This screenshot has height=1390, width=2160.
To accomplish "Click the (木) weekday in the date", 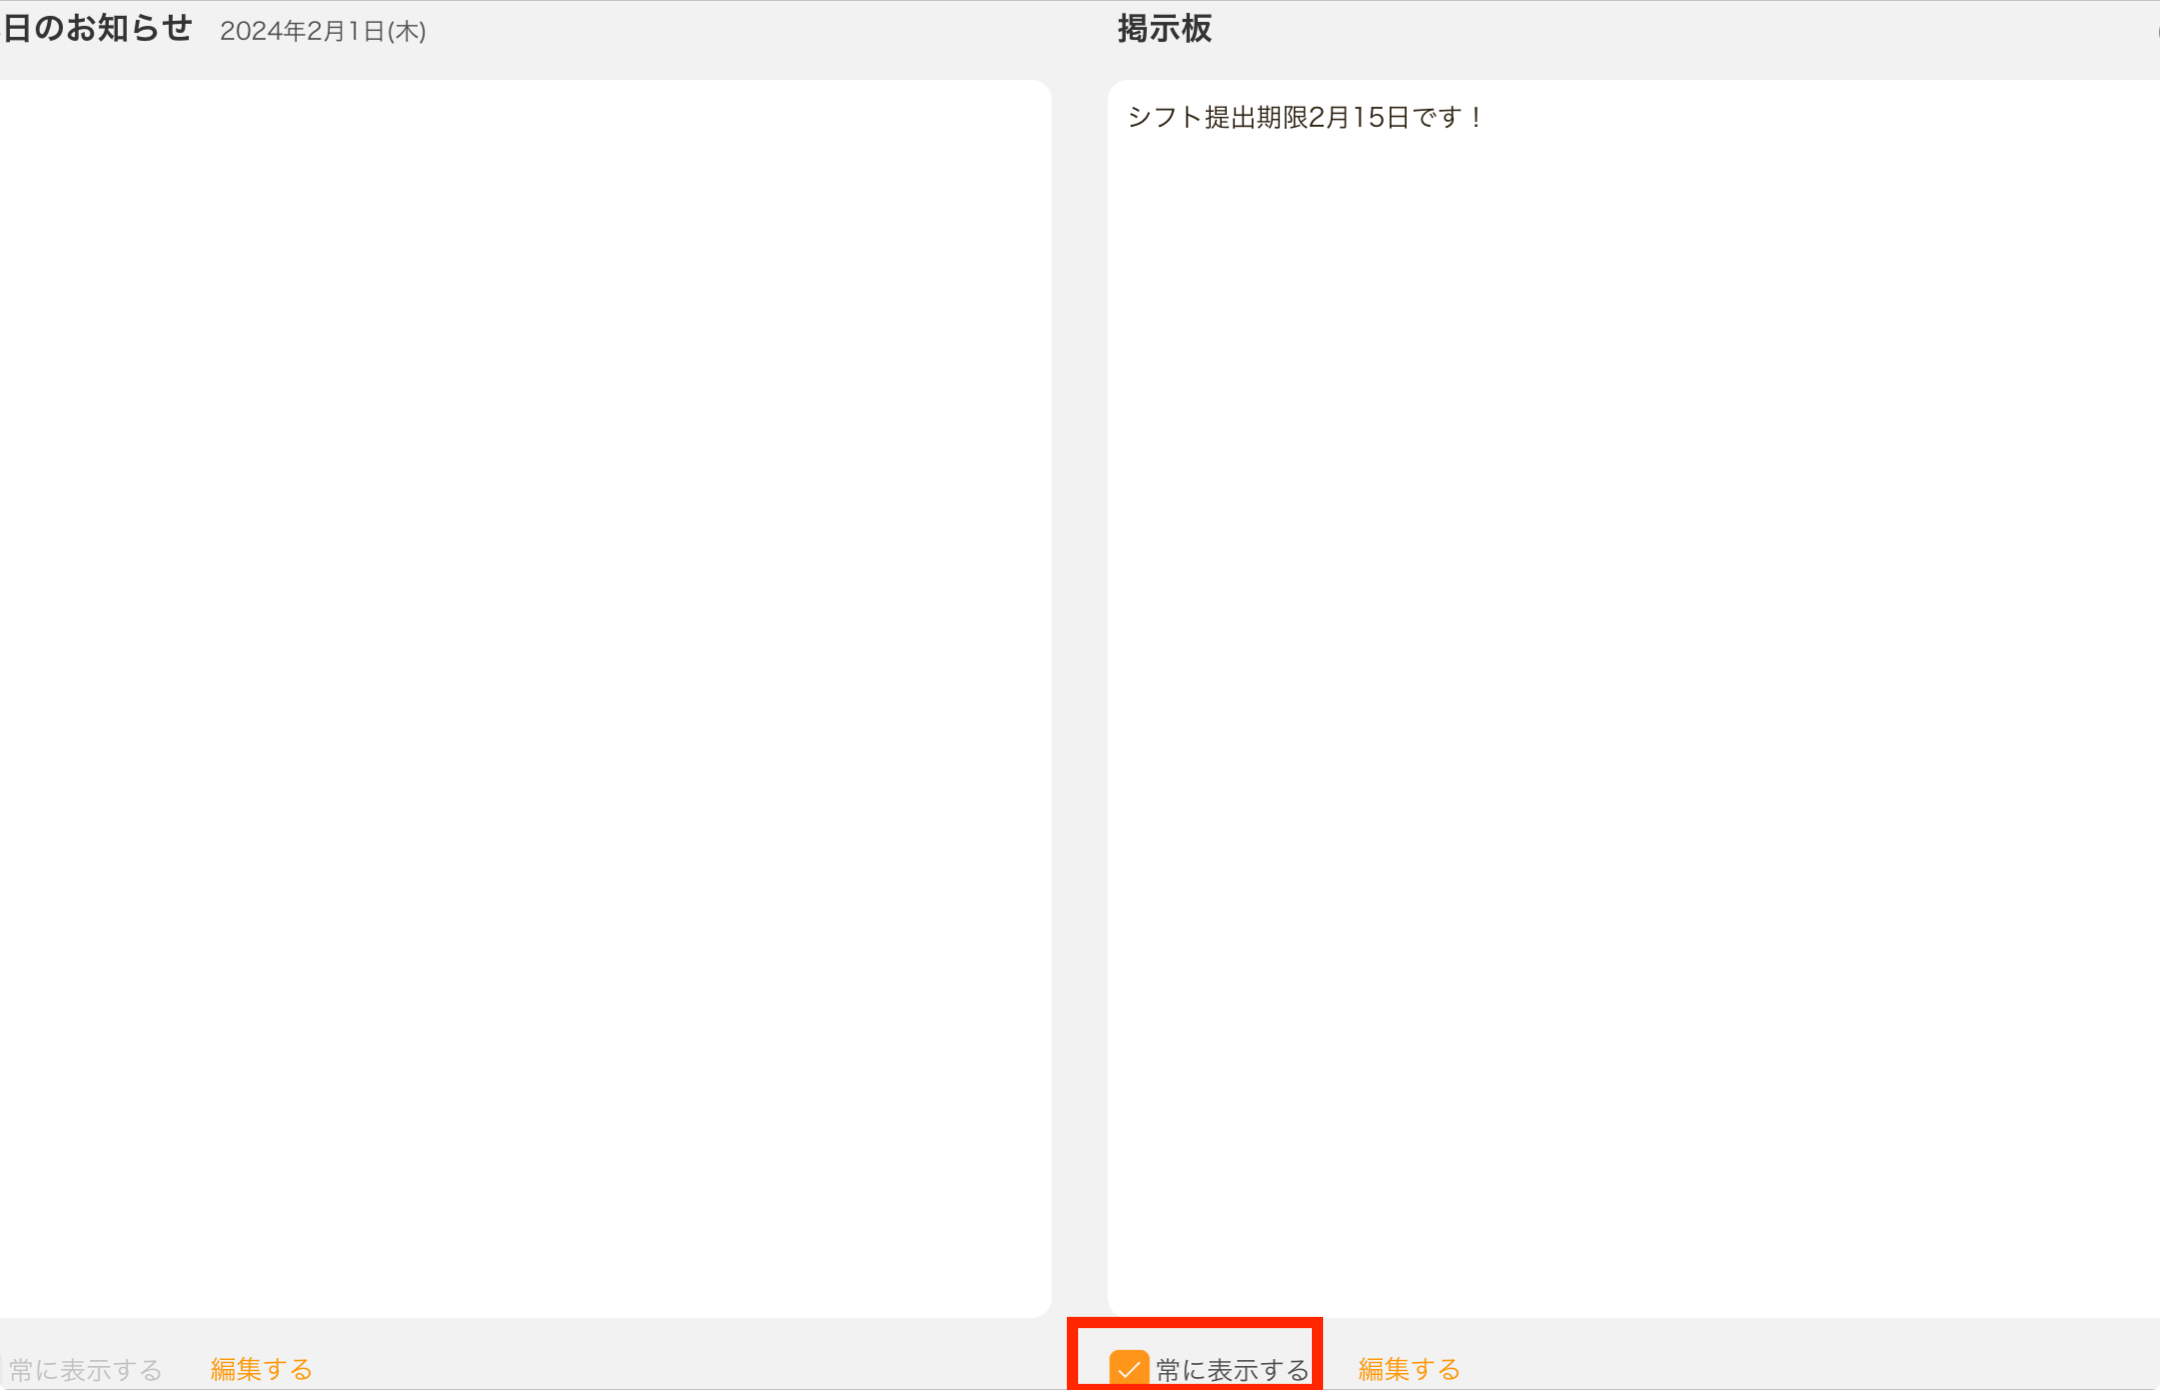I will click(x=407, y=31).
